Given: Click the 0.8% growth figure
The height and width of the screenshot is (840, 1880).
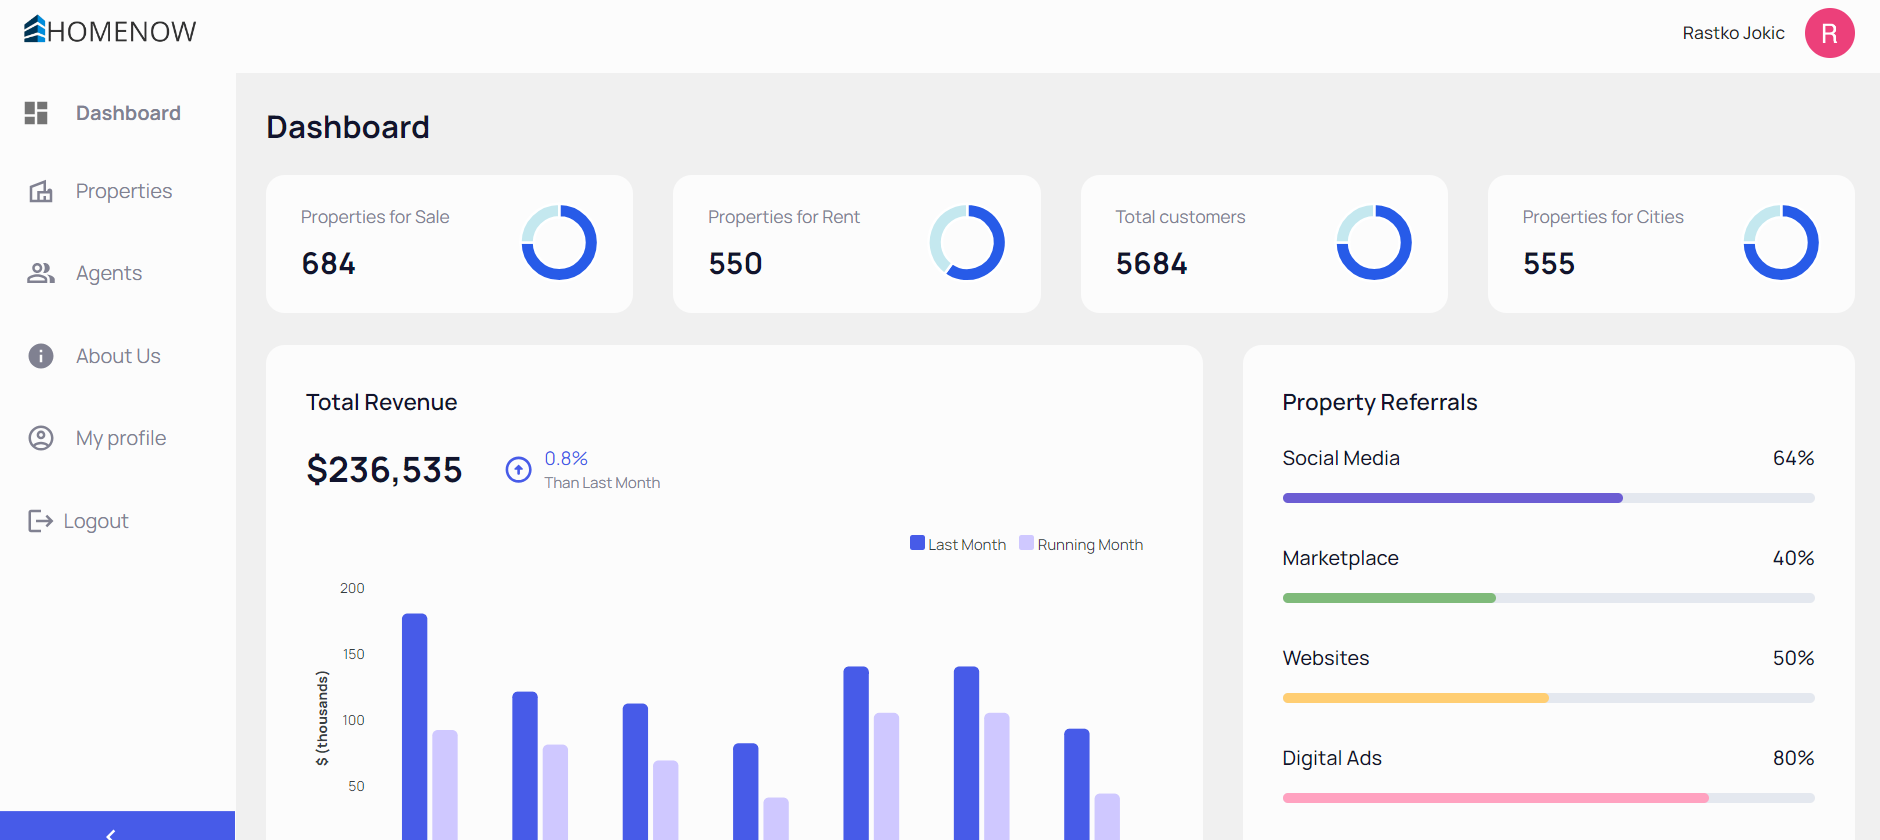Looking at the screenshot, I should [566, 458].
